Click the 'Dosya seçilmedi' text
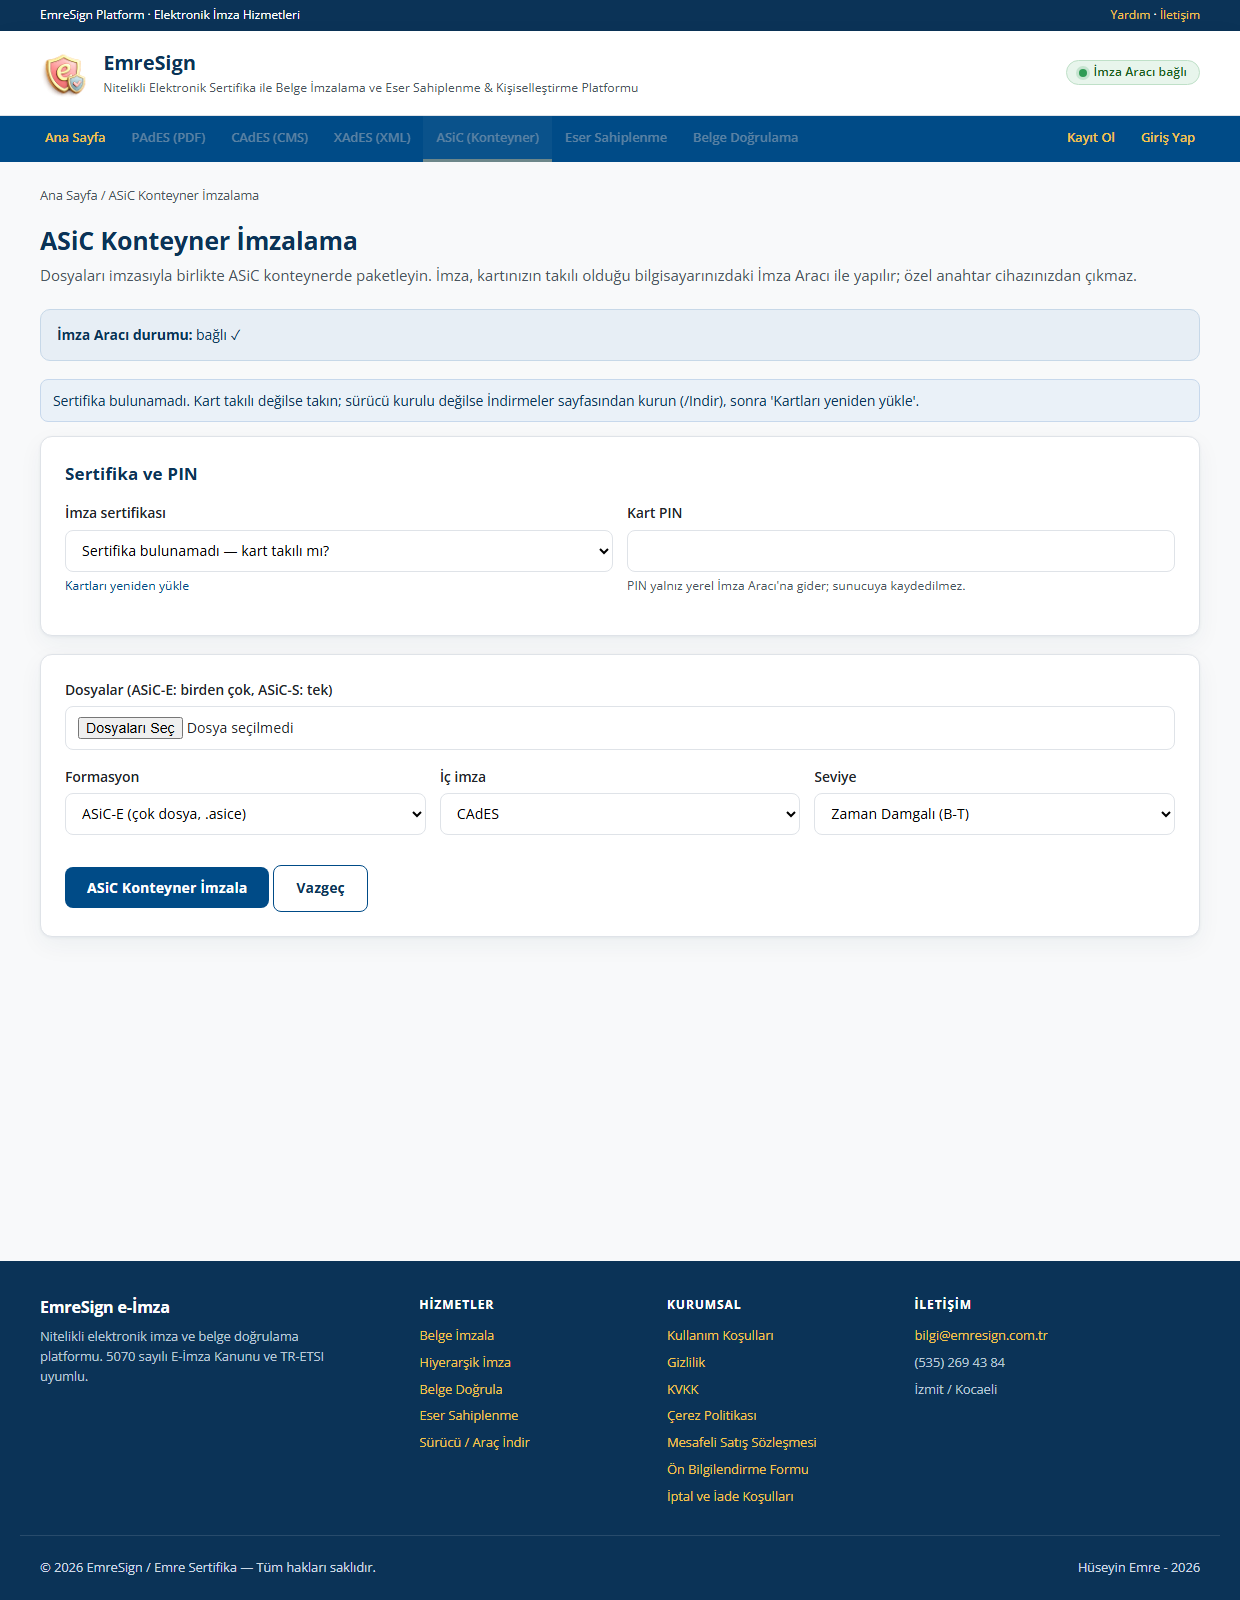The width and height of the screenshot is (1240, 1600). (240, 728)
